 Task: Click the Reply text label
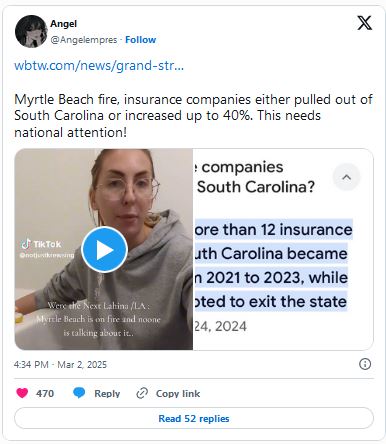pos(107,393)
